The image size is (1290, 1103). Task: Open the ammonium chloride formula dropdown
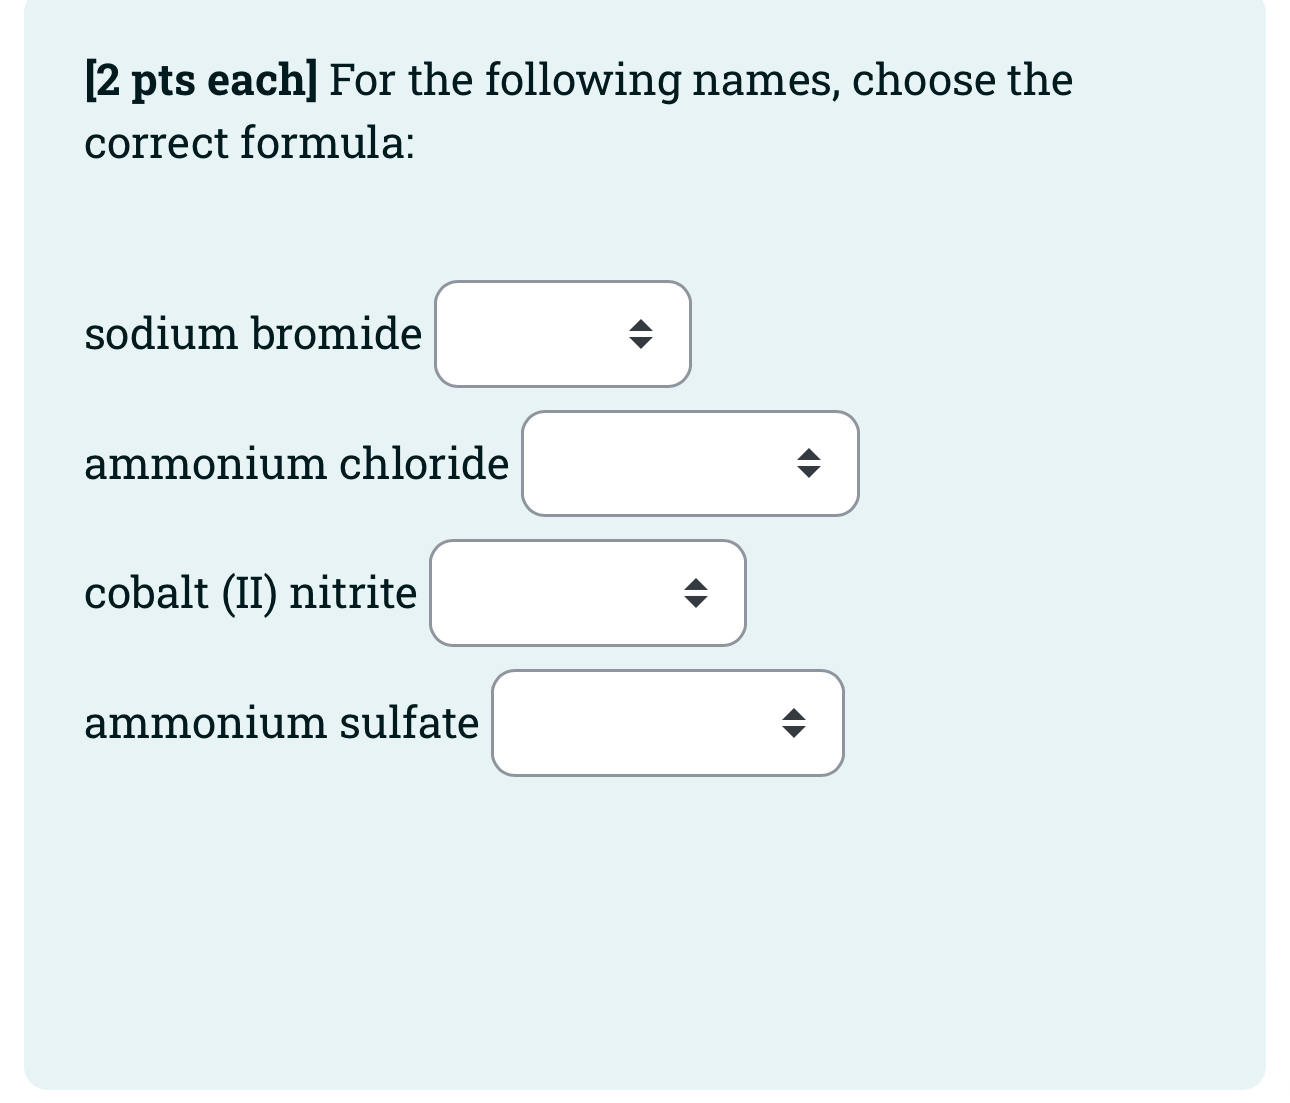pos(689,463)
